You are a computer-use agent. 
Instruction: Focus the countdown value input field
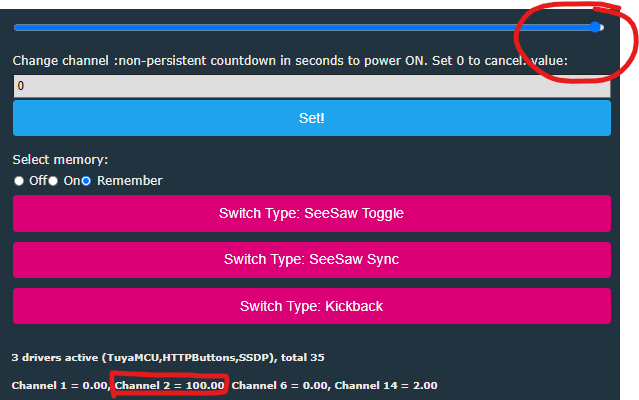tap(311, 87)
